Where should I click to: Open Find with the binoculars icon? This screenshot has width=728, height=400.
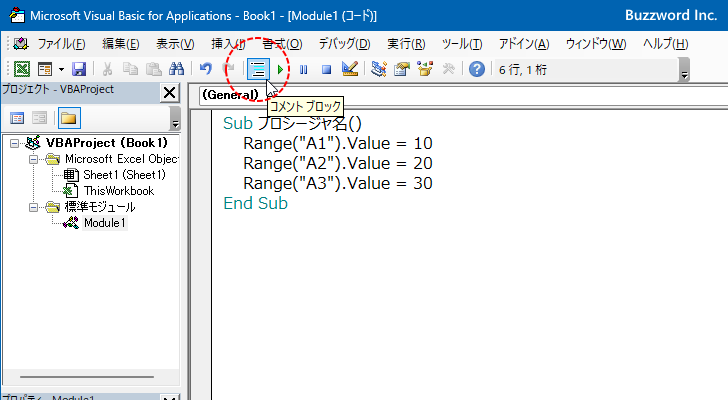click(x=176, y=69)
